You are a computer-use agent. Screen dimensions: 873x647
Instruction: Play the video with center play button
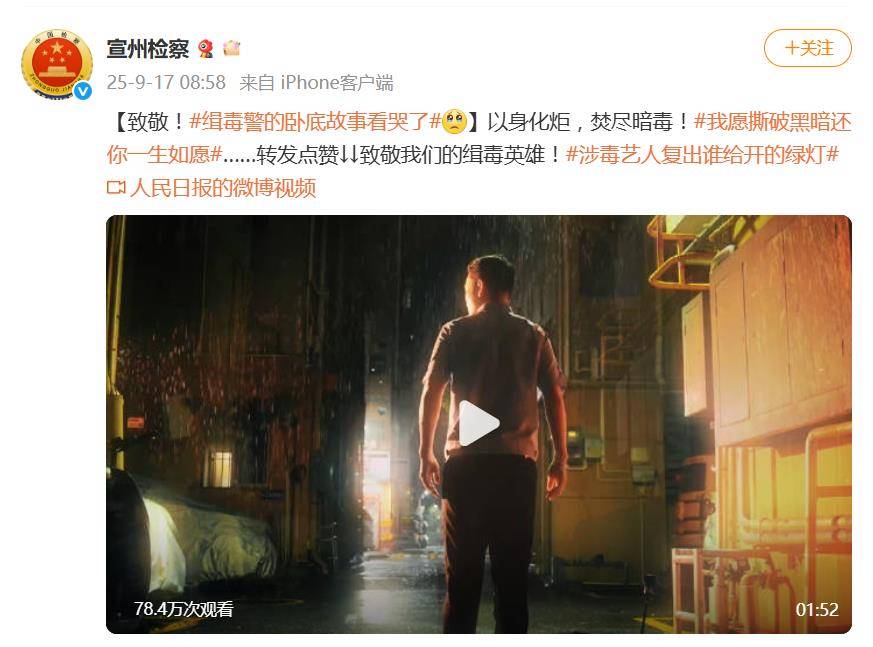(x=479, y=424)
